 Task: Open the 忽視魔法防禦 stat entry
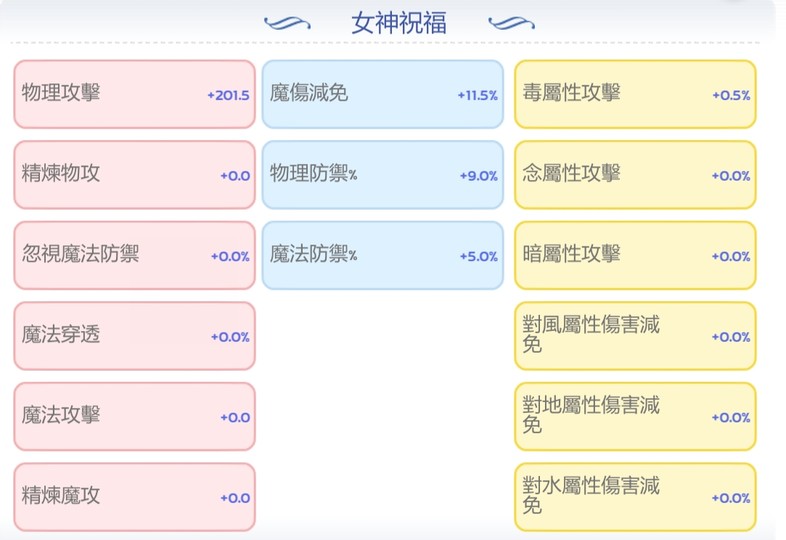(134, 256)
